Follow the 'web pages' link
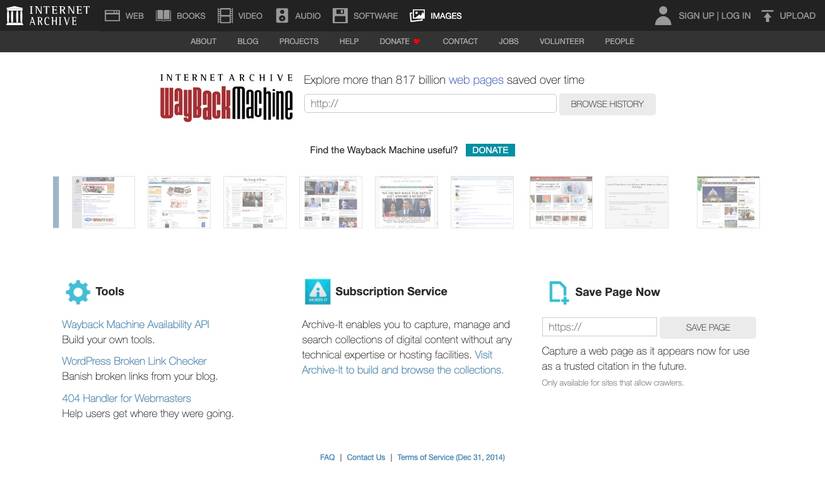The height and width of the screenshot is (482, 825). [476, 80]
